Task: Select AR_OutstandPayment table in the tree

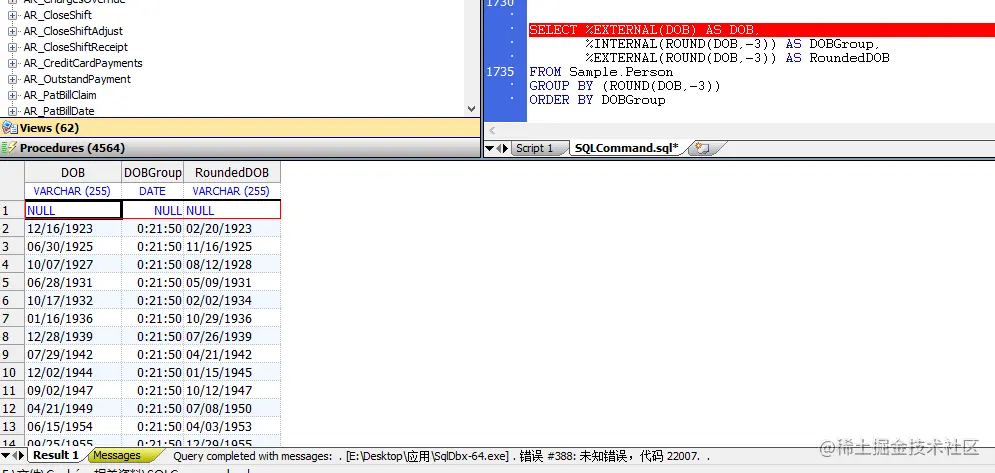Action: coord(77,79)
